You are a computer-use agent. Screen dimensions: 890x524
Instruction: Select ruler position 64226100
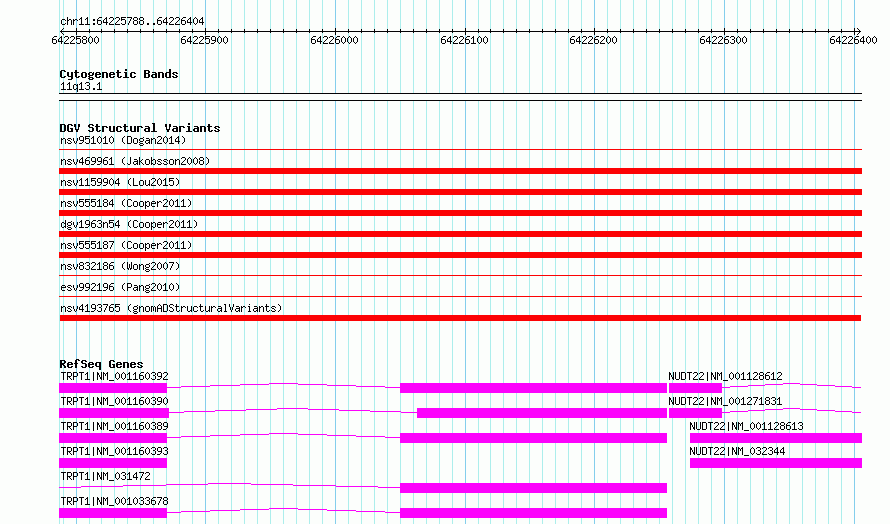pos(464,40)
